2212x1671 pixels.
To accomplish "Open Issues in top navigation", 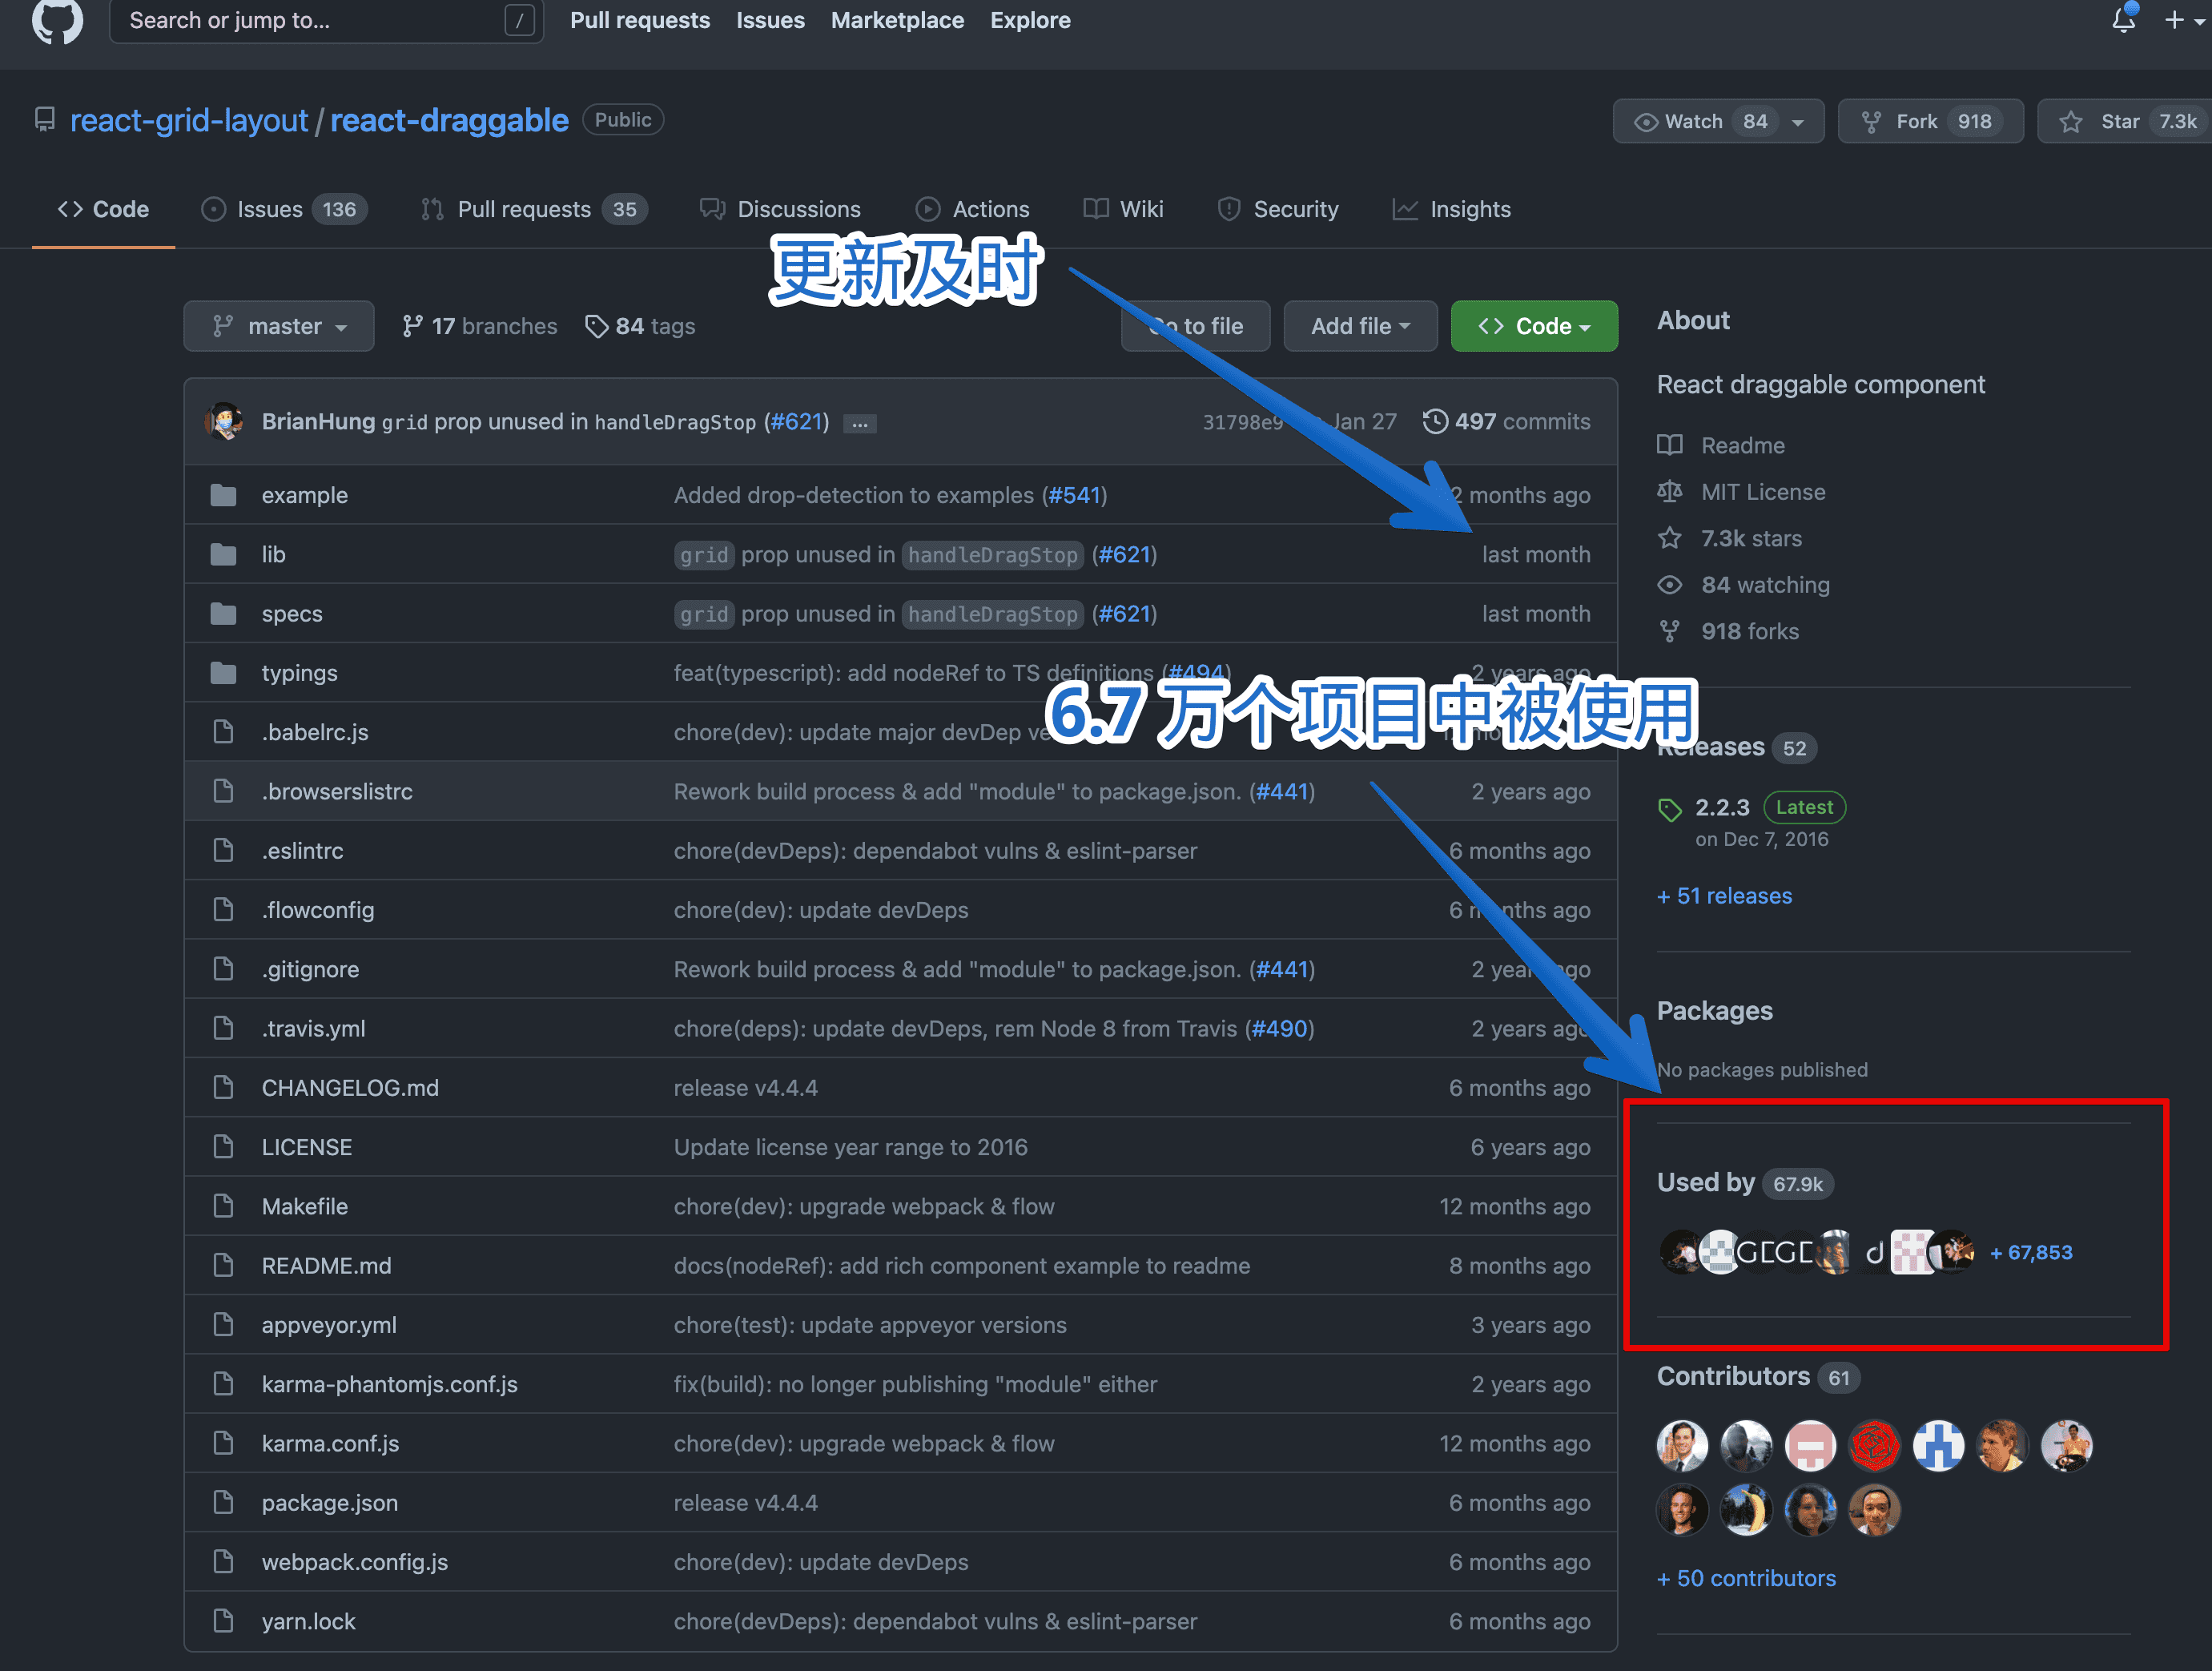I will pos(770,20).
